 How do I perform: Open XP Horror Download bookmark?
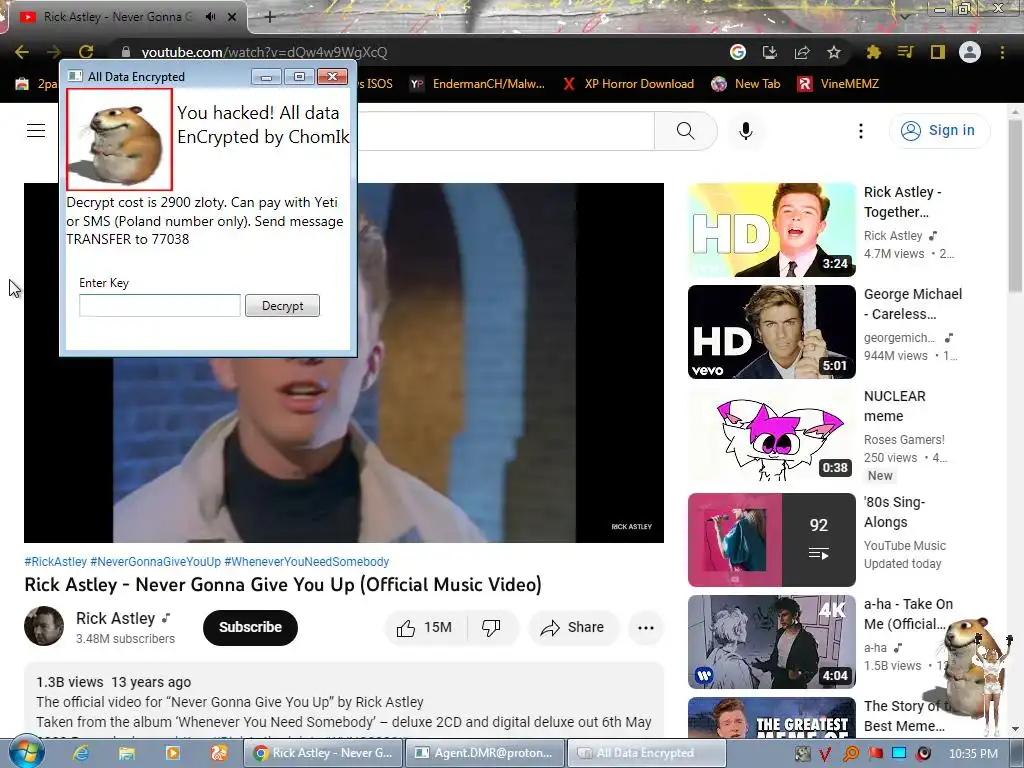pos(629,84)
